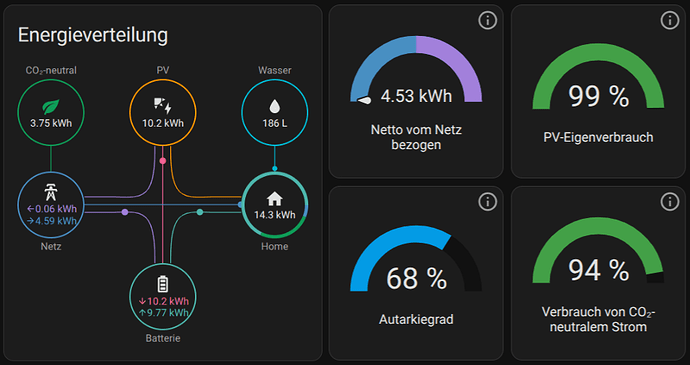This screenshot has width=690, height=365.
Task: Click the 4.59 kWh grid import value
Action: (x=51, y=221)
